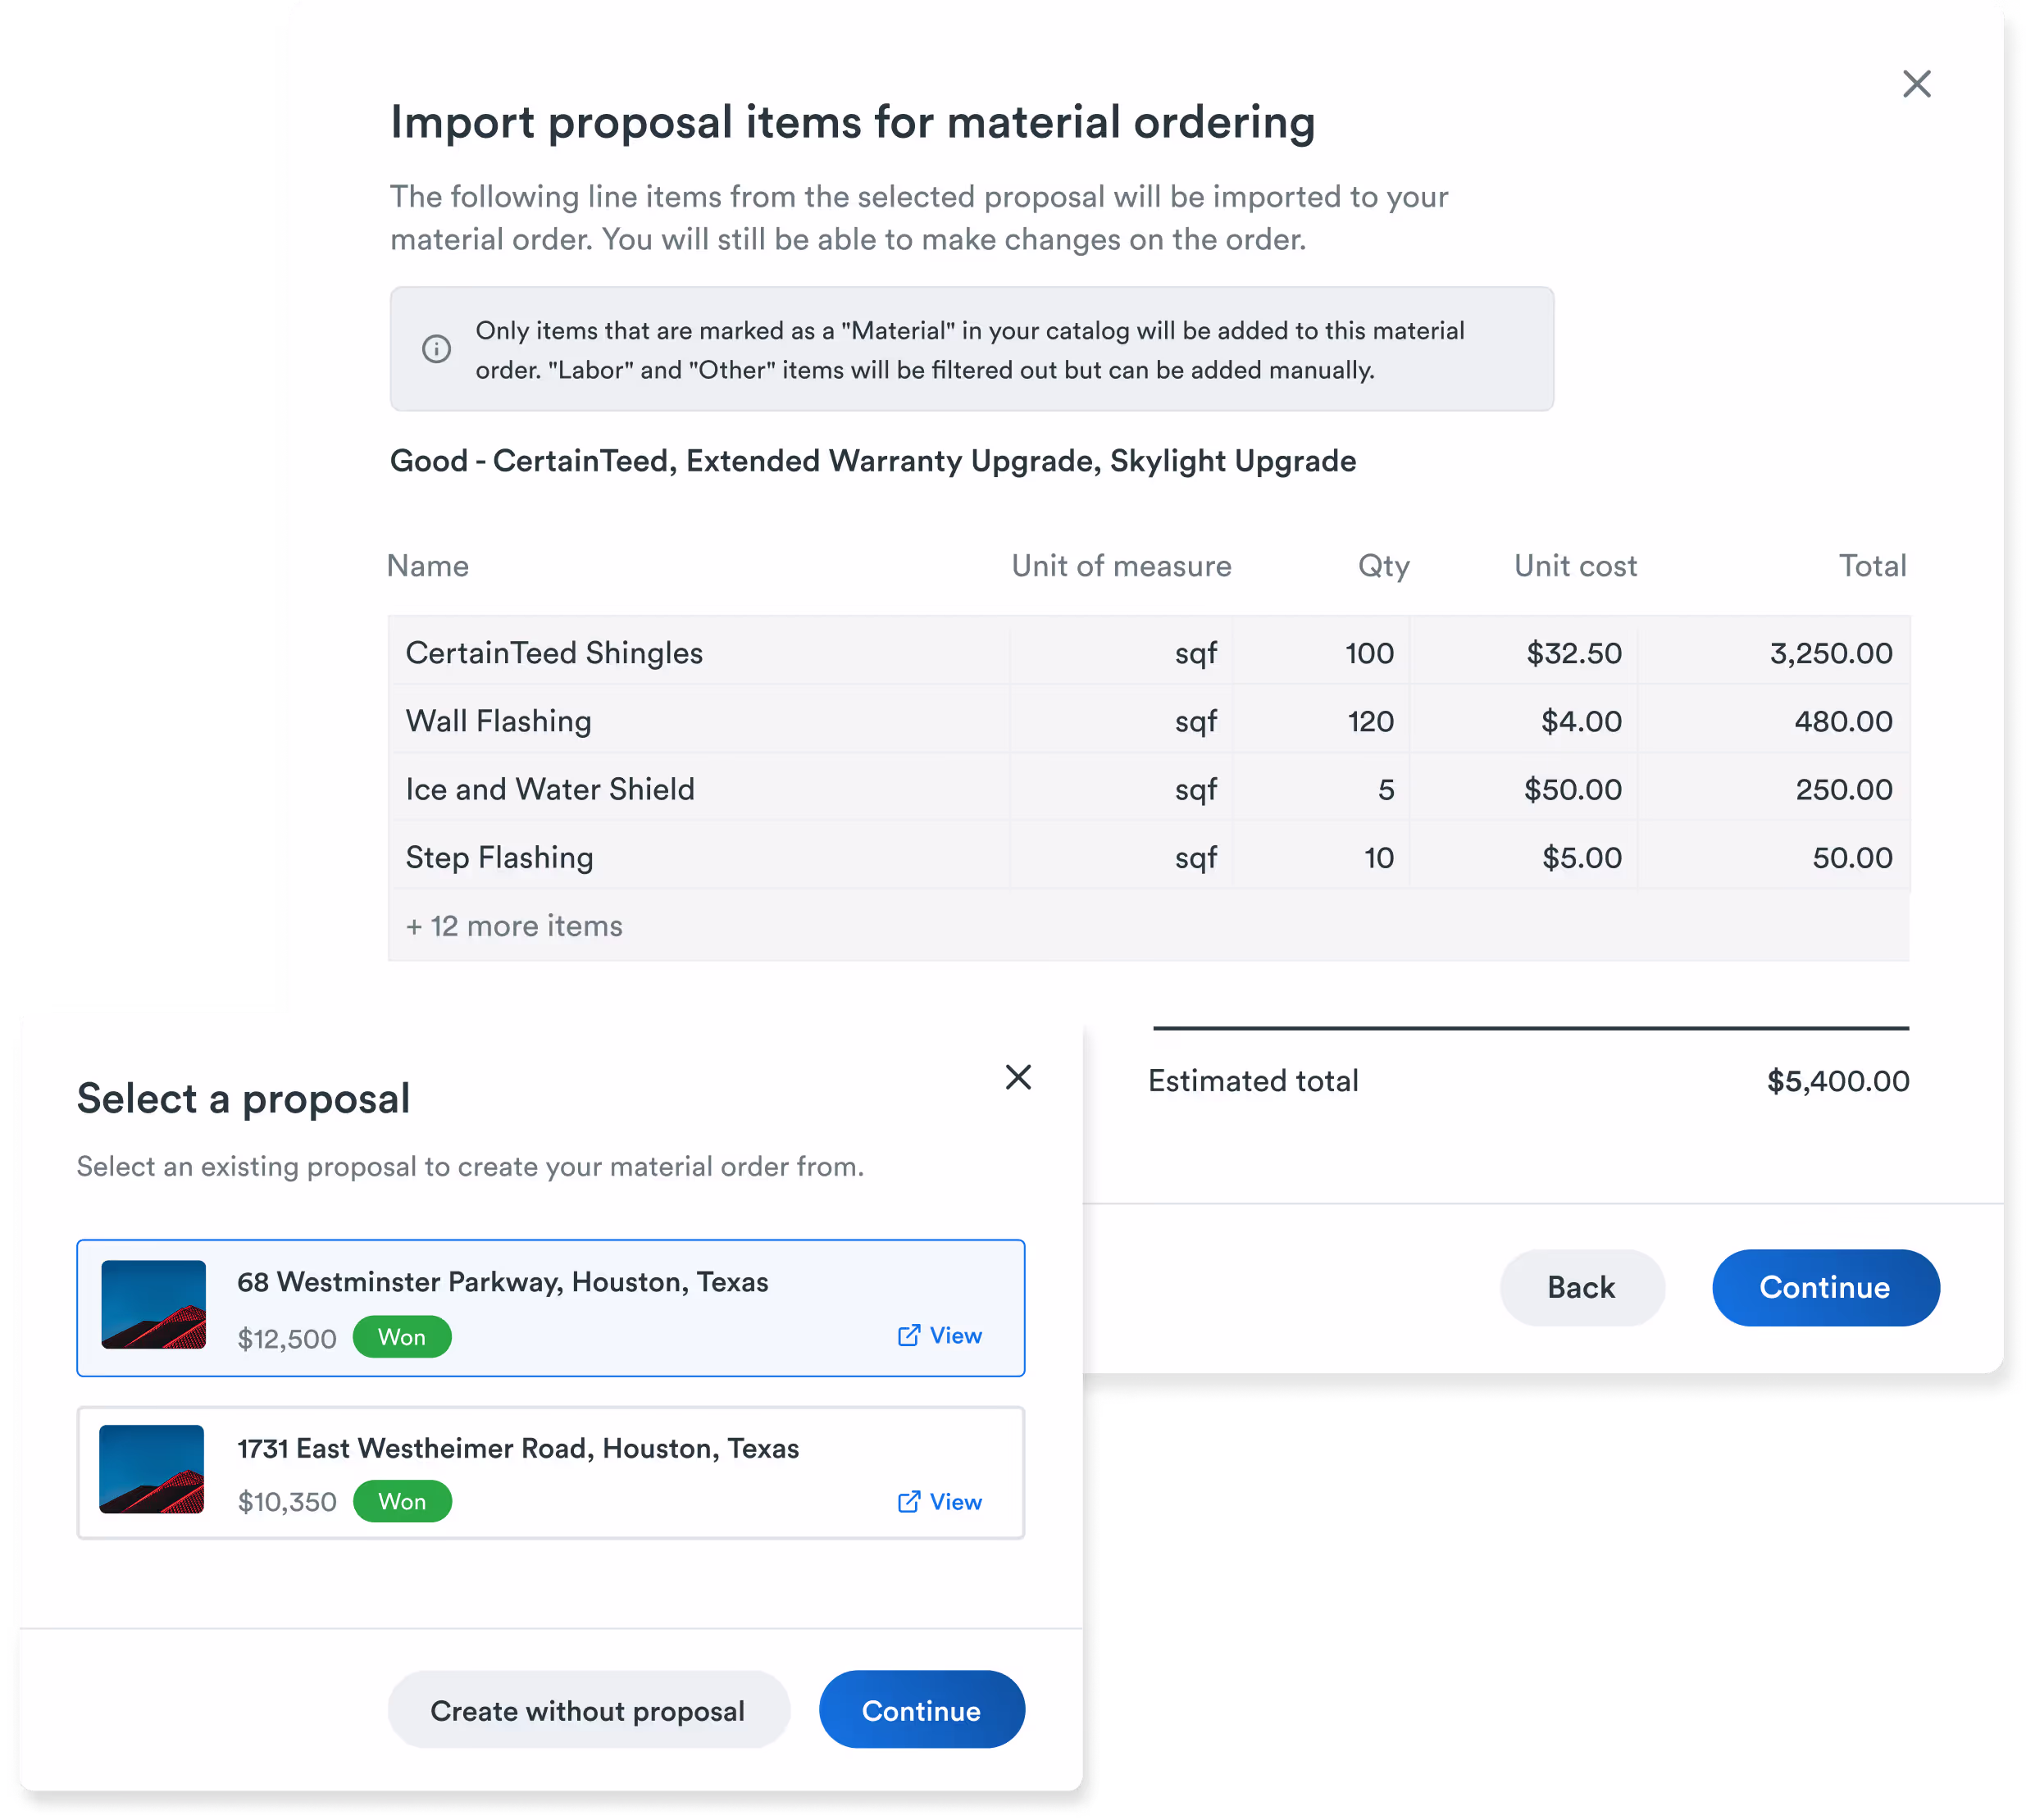Click the Won badge on $12,500 proposal
The image size is (2026, 1820).
tap(402, 1338)
